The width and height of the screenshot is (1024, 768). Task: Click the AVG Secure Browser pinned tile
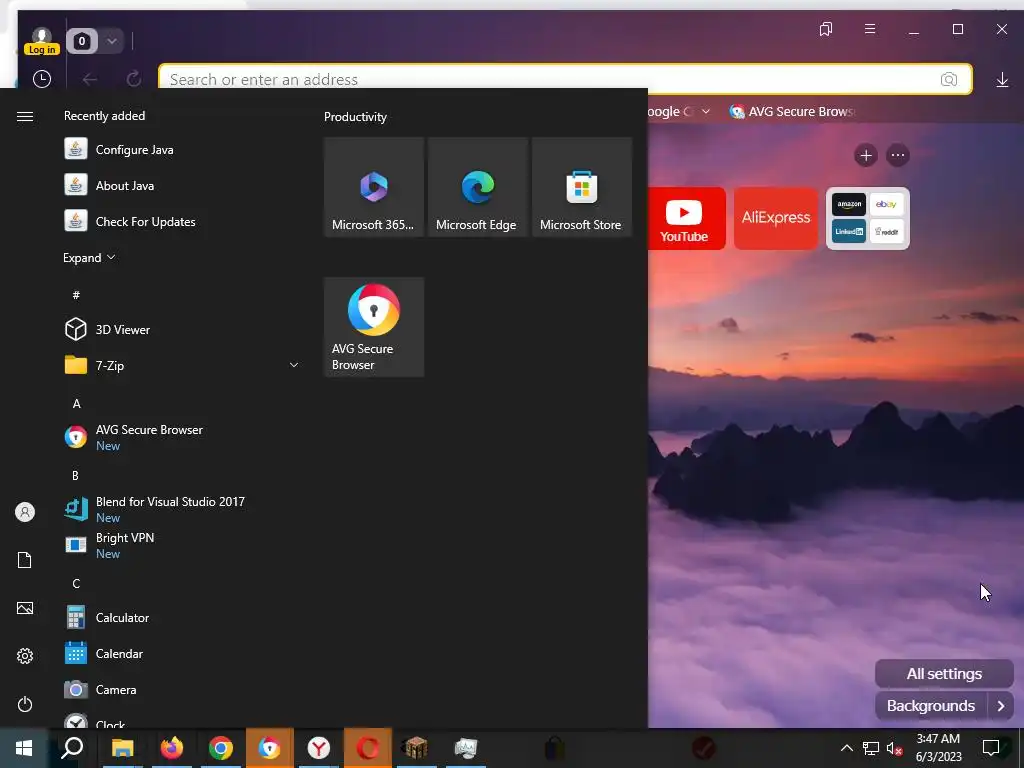tap(374, 327)
